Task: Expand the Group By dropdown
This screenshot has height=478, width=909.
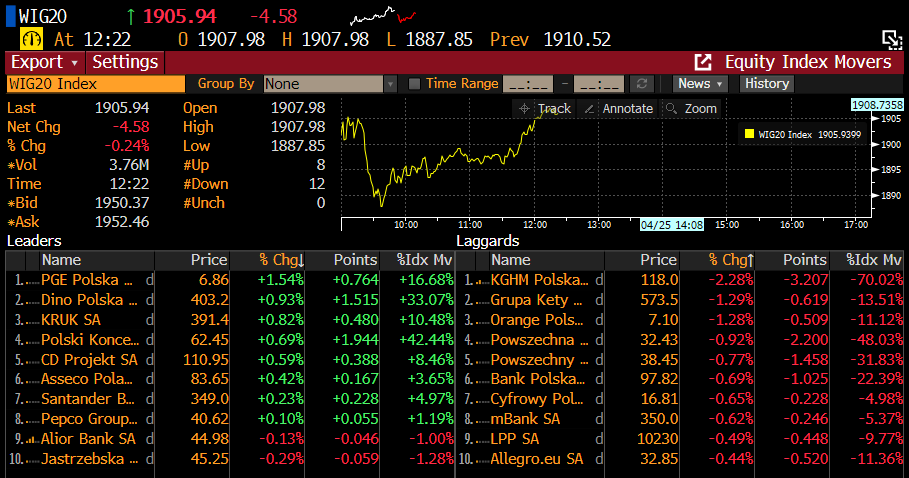Action: pos(389,84)
